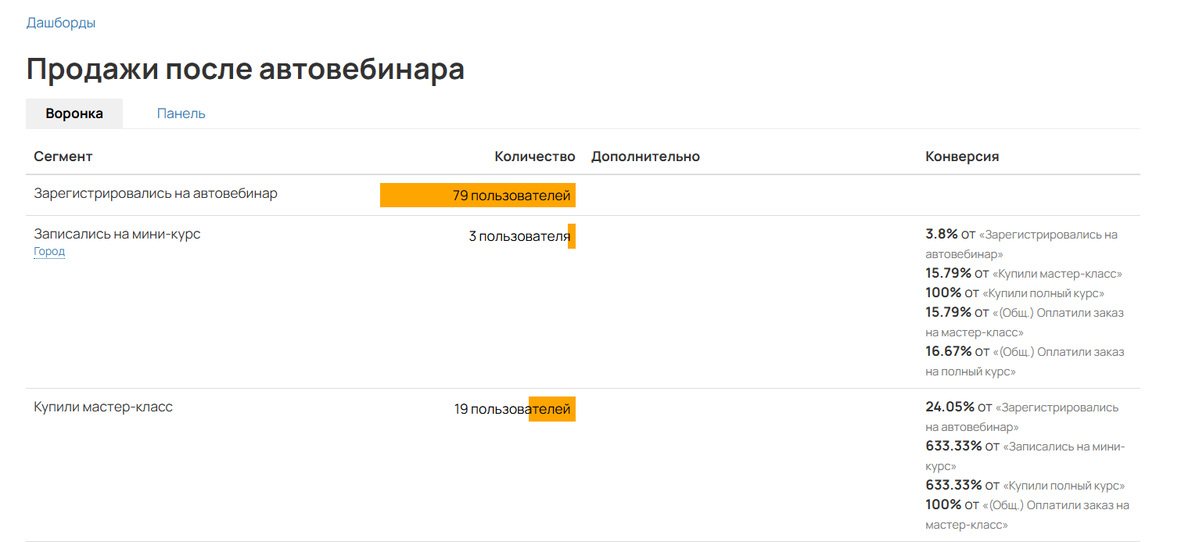Click the 16.67% conversion value
Viewport: 1199px width, 542px height.
[948, 352]
